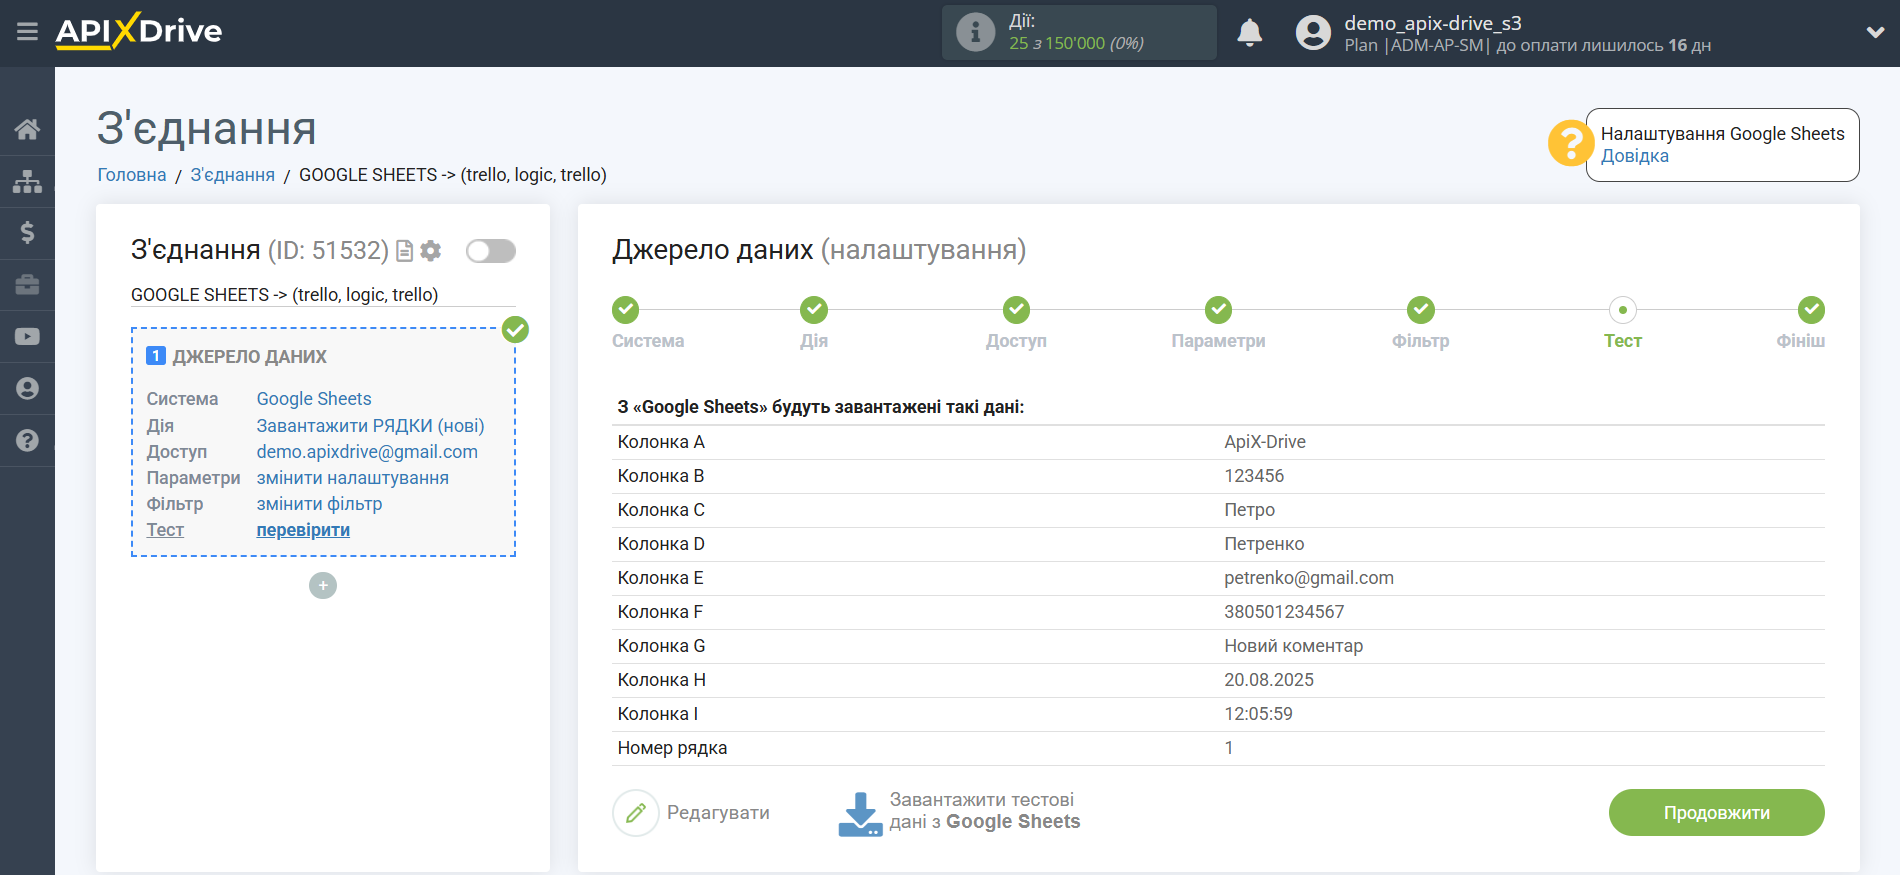Go to Система step
1900x875 pixels.
626,310
